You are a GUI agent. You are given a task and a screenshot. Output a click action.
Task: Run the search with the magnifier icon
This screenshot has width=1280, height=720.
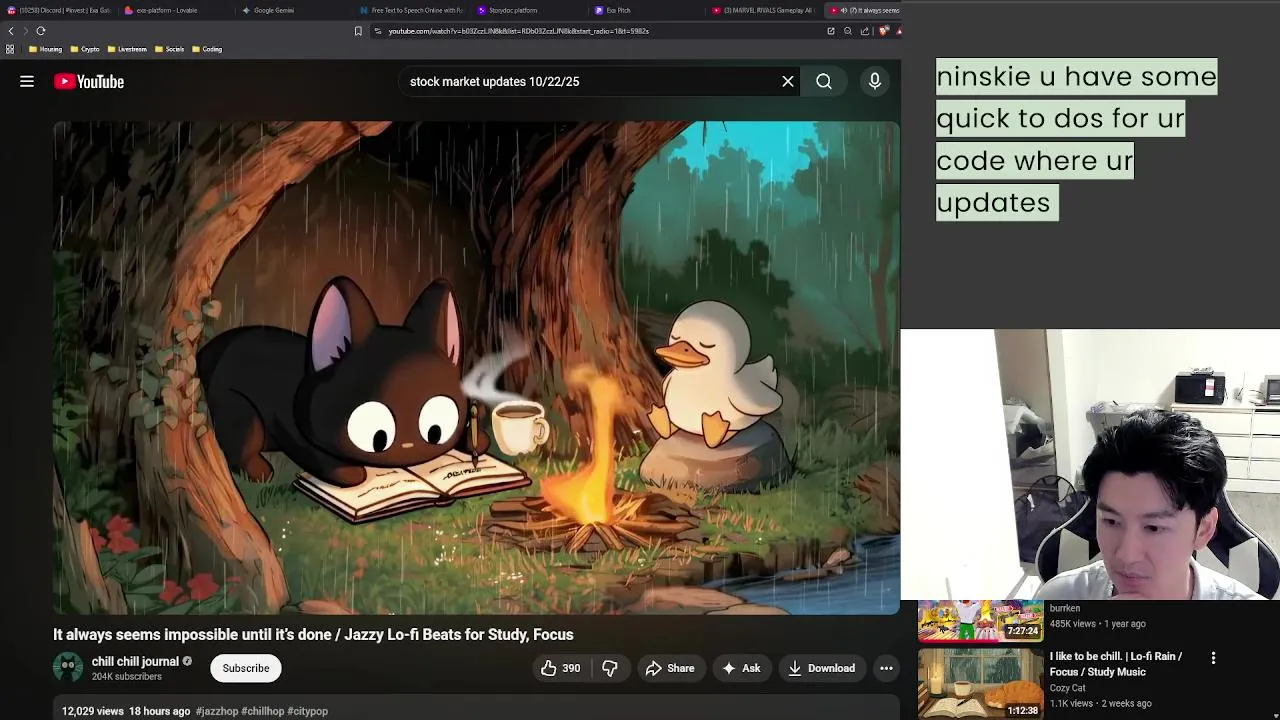coord(824,82)
